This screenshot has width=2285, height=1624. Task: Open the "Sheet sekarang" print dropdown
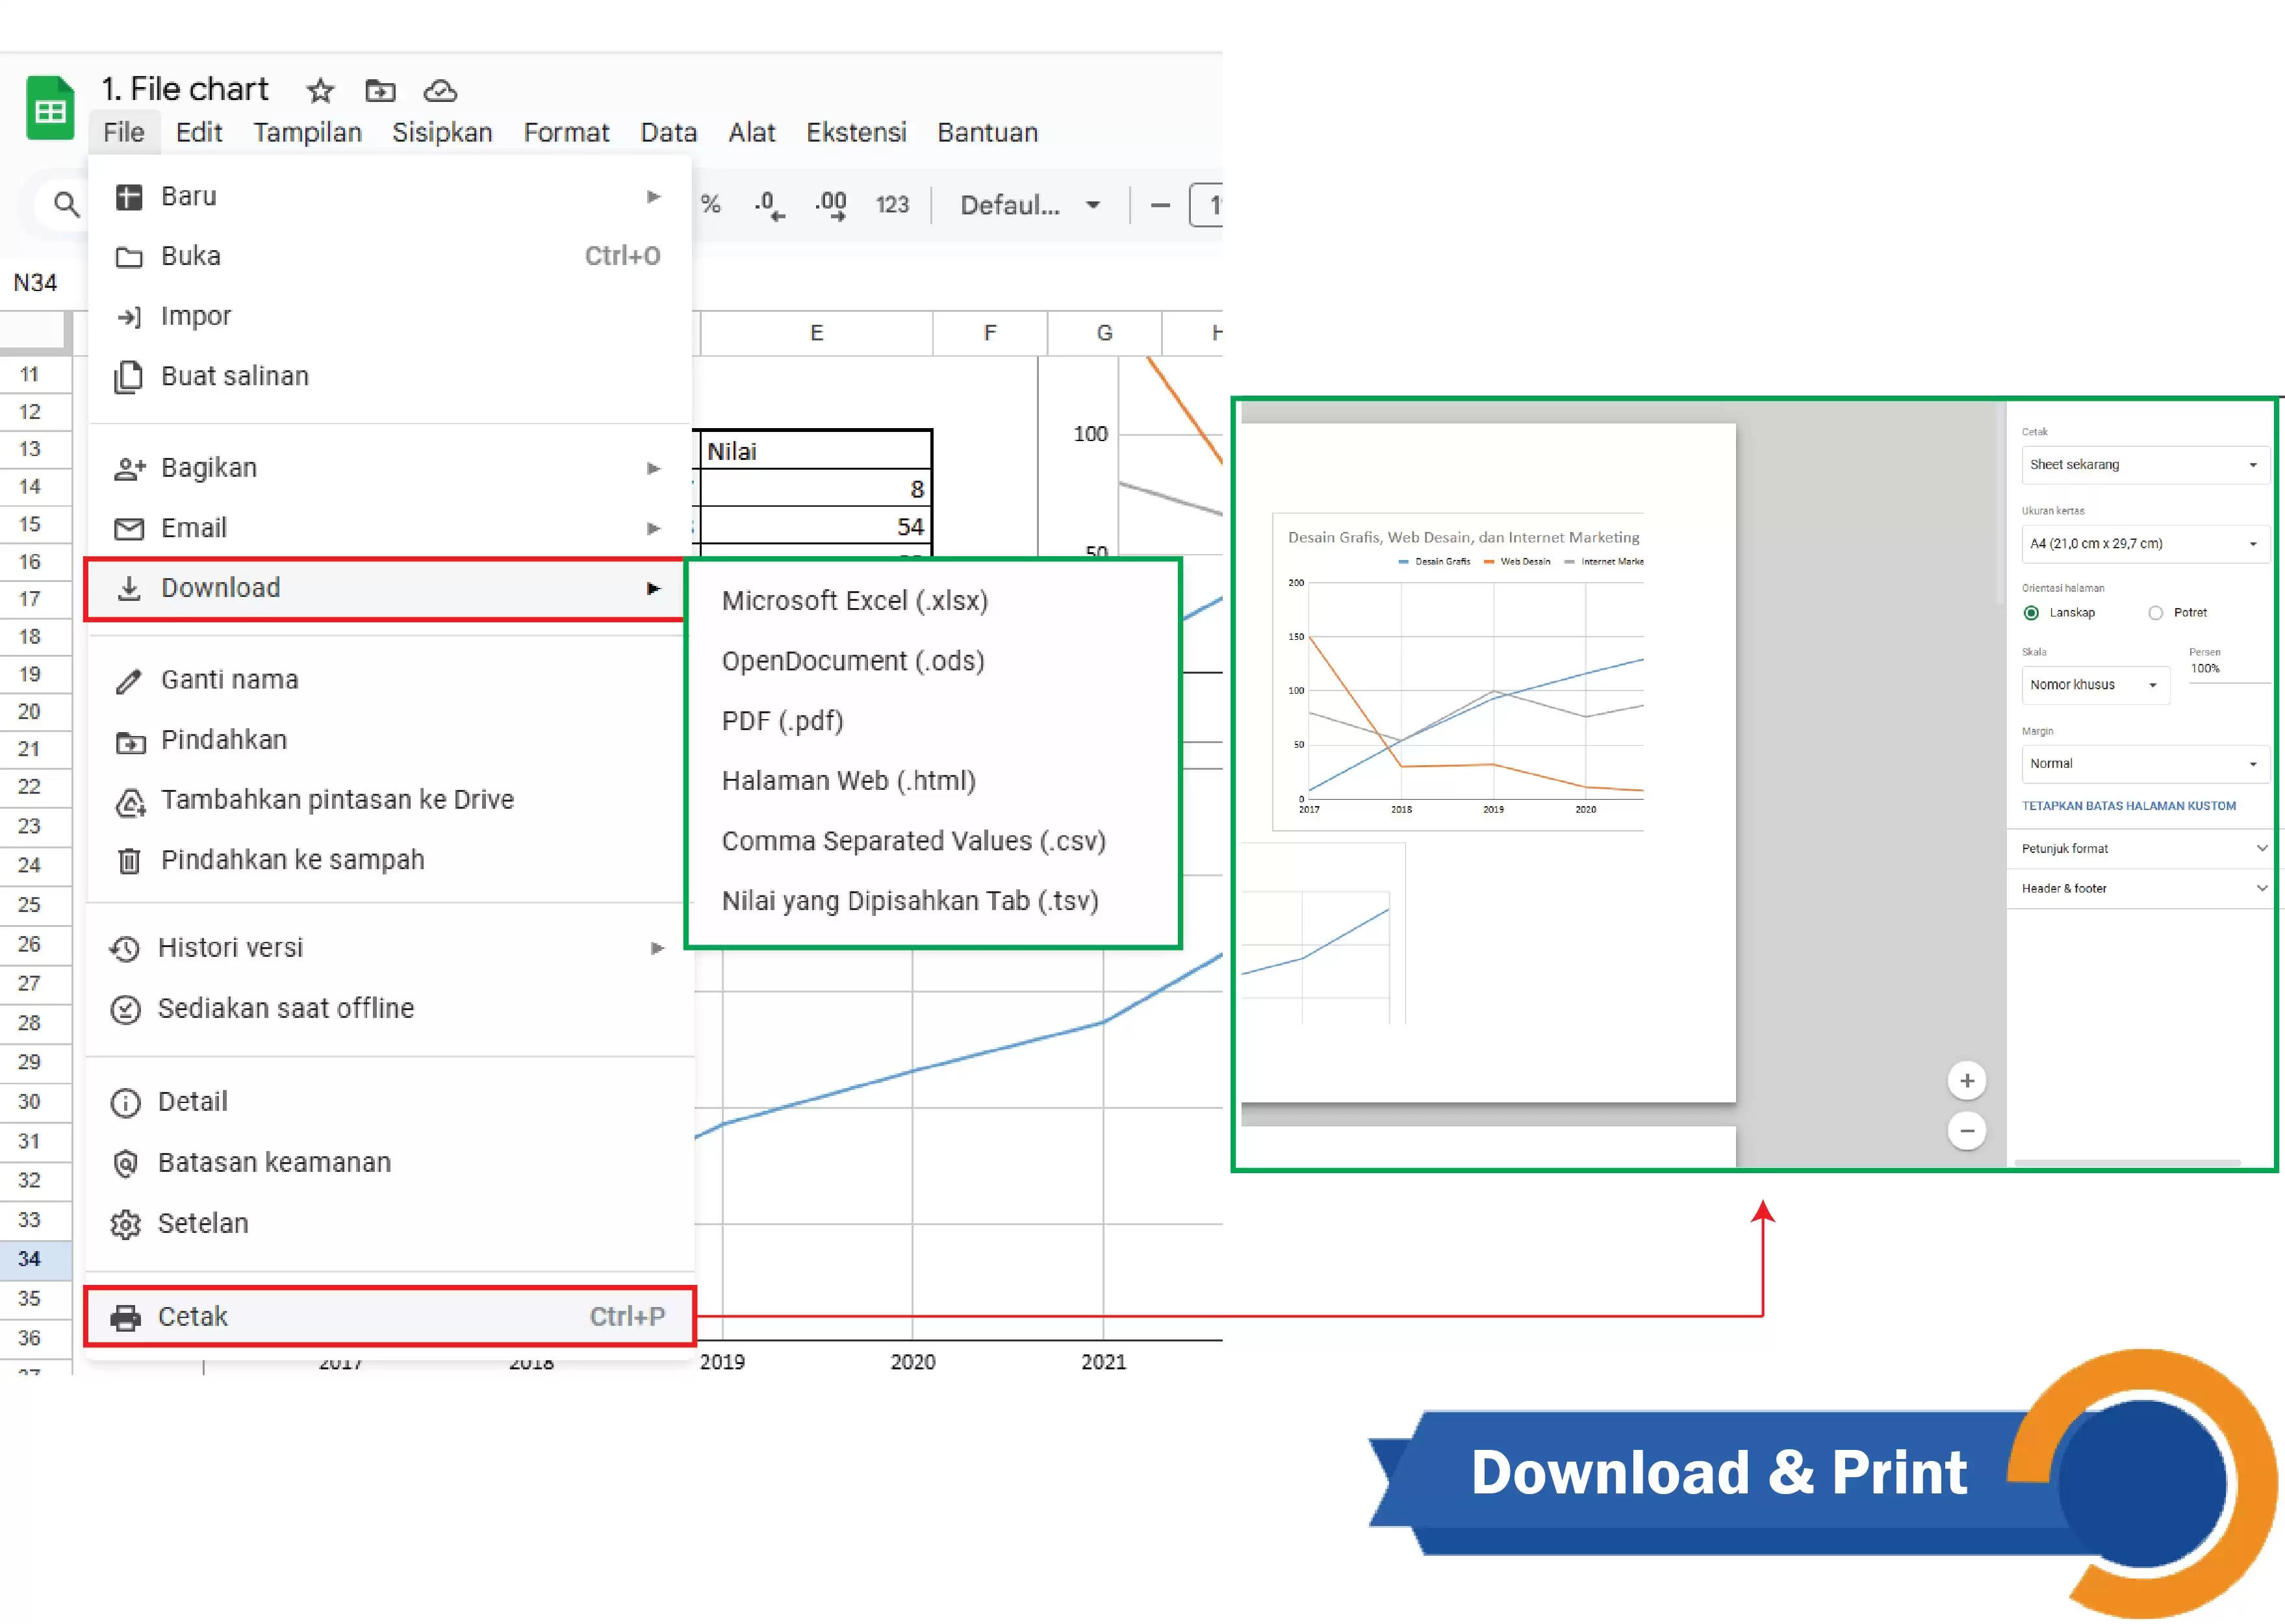point(2143,464)
